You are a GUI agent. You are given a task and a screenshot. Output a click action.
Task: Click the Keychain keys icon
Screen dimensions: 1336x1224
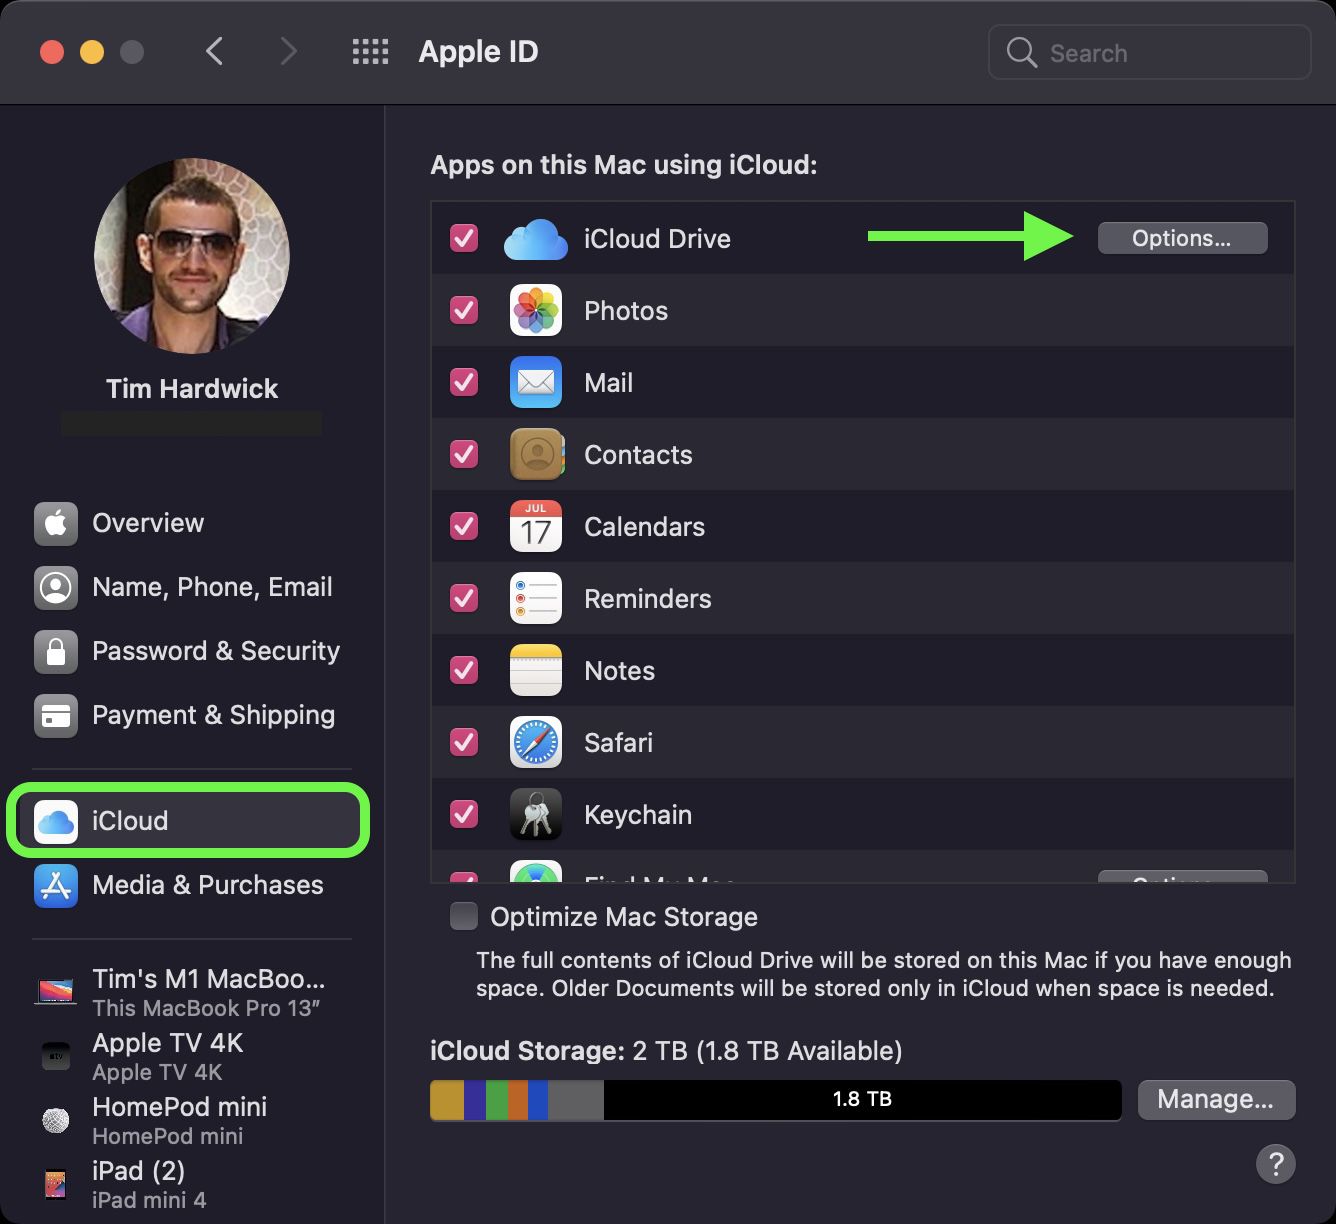click(x=536, y=814)
